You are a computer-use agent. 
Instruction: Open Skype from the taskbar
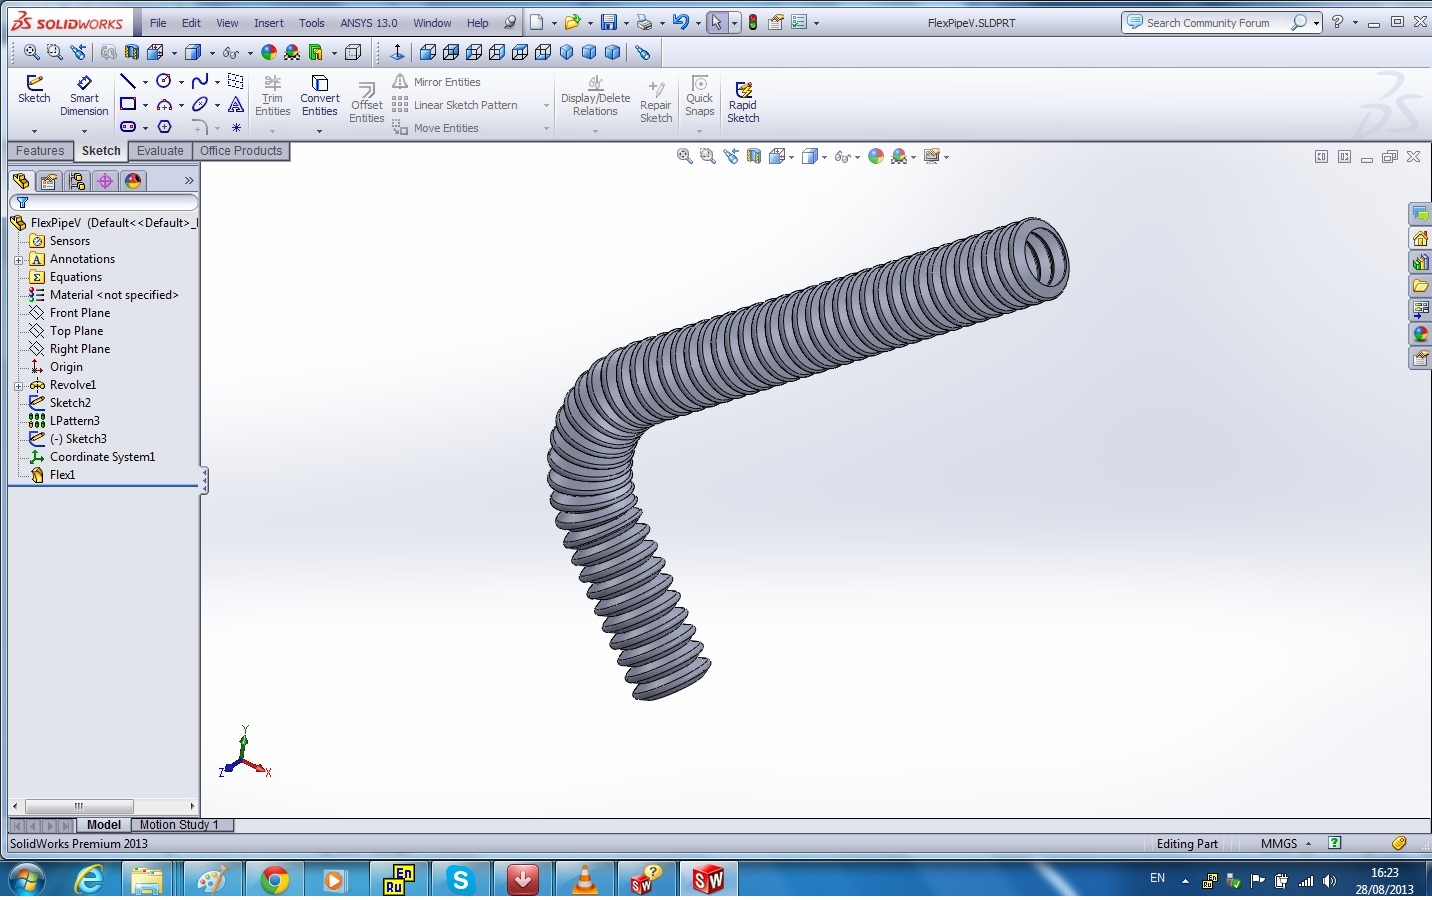click(460, 880)
